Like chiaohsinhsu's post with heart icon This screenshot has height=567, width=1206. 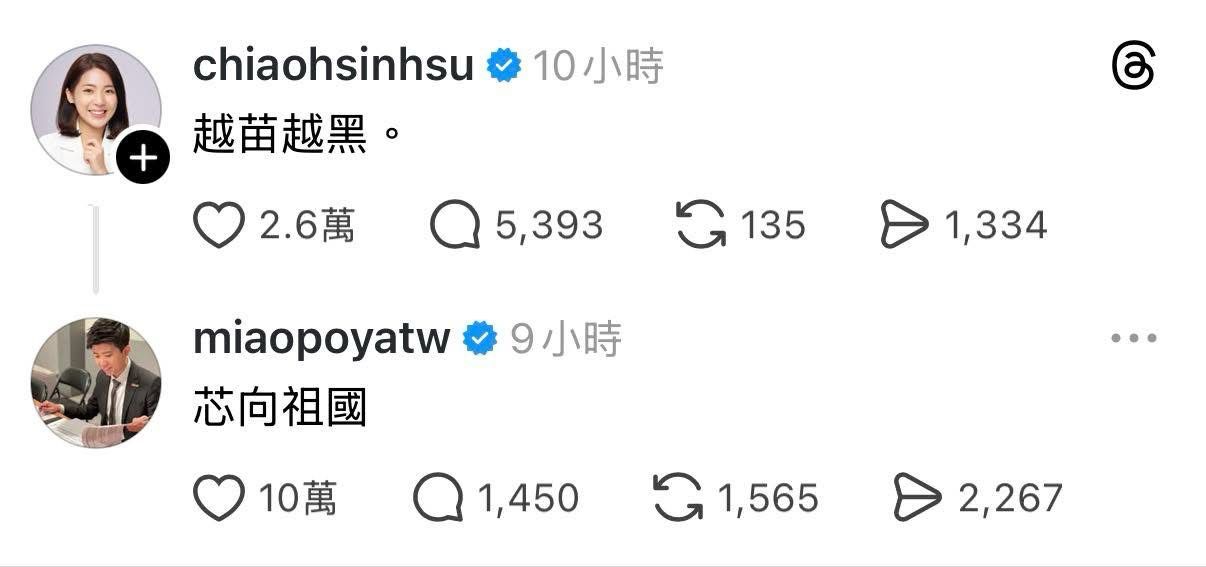click(218, 225)
